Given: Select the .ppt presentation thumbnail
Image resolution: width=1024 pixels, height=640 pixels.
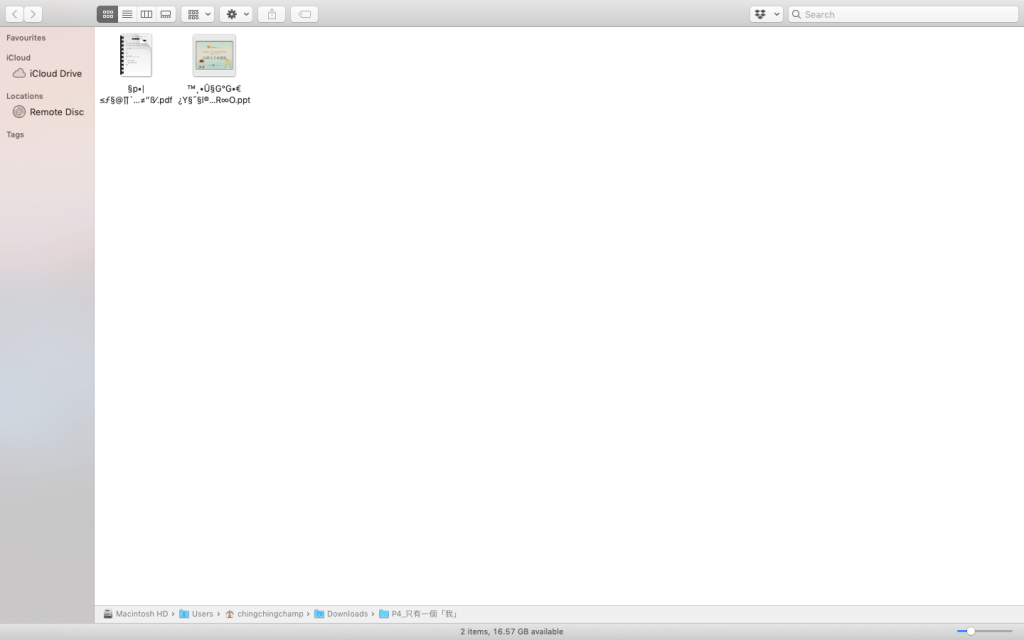Looking at the screenshot, I should [214, 56].
